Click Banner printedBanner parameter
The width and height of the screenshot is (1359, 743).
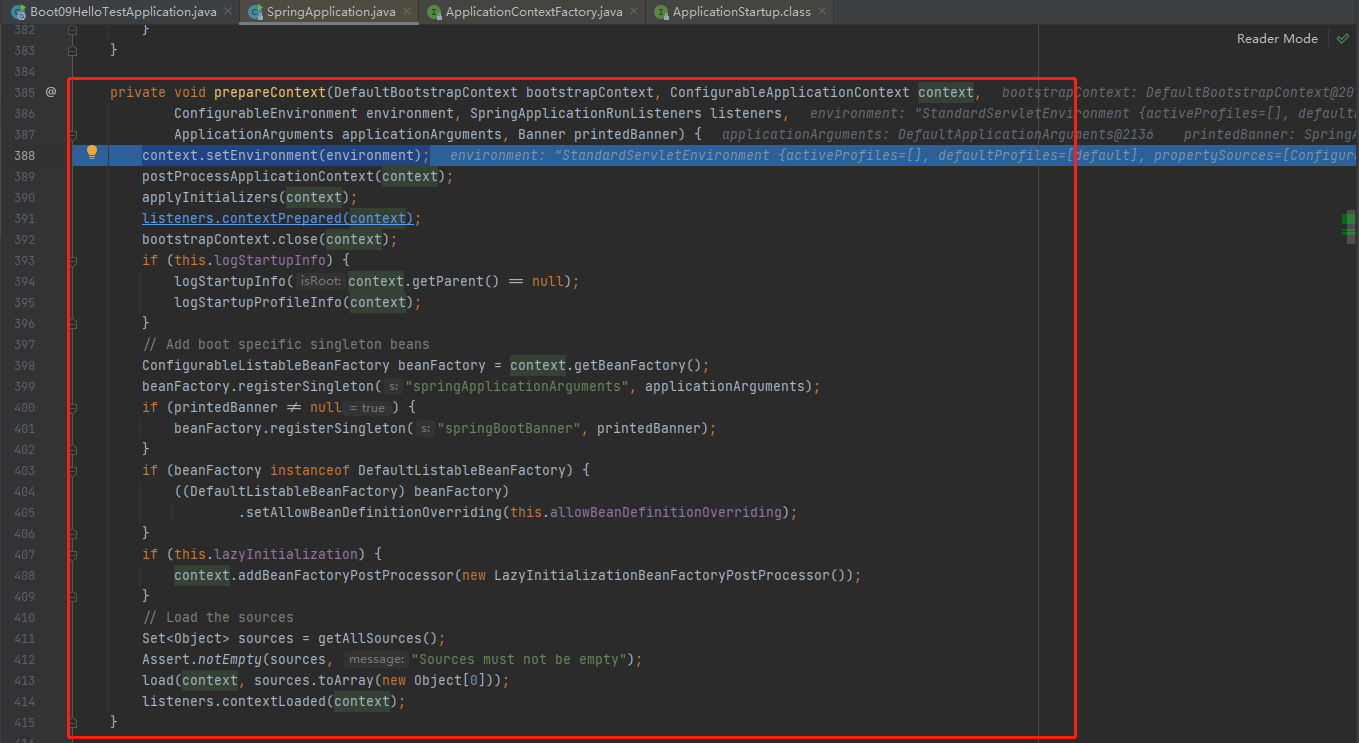[597, 134]
